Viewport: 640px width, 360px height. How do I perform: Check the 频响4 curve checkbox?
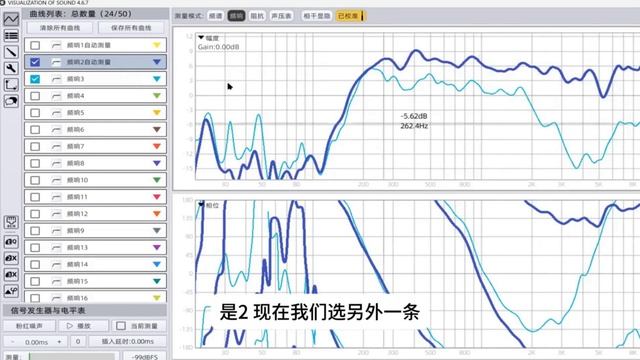[35, 96]
